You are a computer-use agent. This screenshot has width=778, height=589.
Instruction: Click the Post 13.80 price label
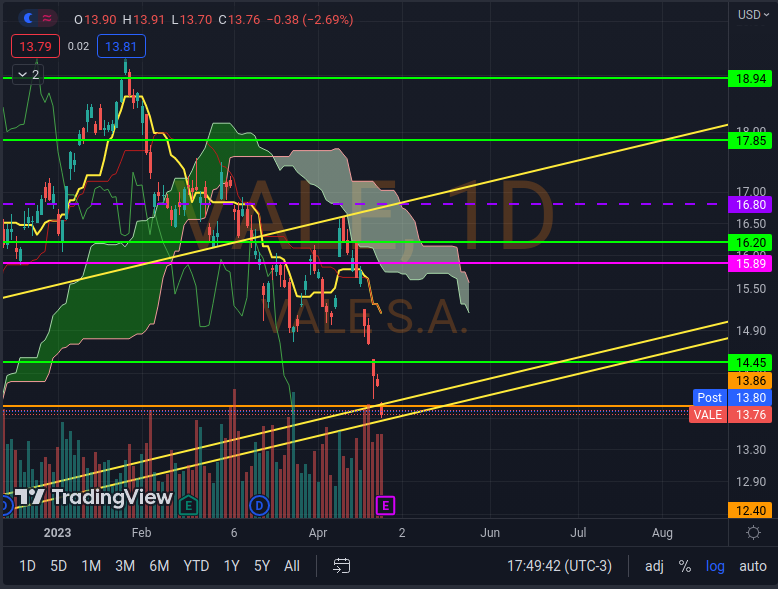(732, 397)
